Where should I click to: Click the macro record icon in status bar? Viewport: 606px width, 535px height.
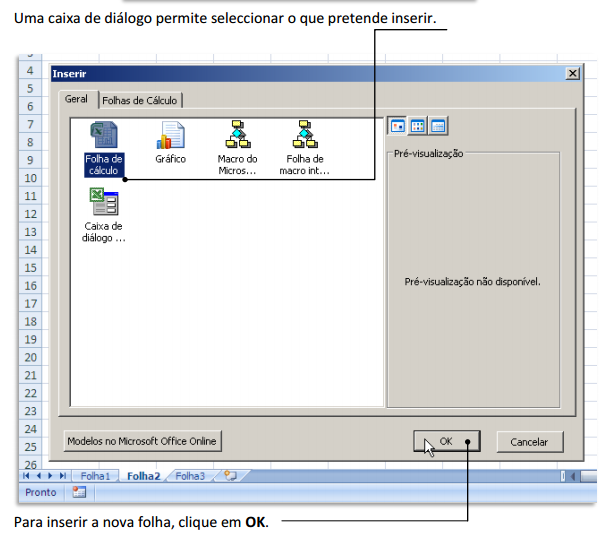(x=79, y=492)
